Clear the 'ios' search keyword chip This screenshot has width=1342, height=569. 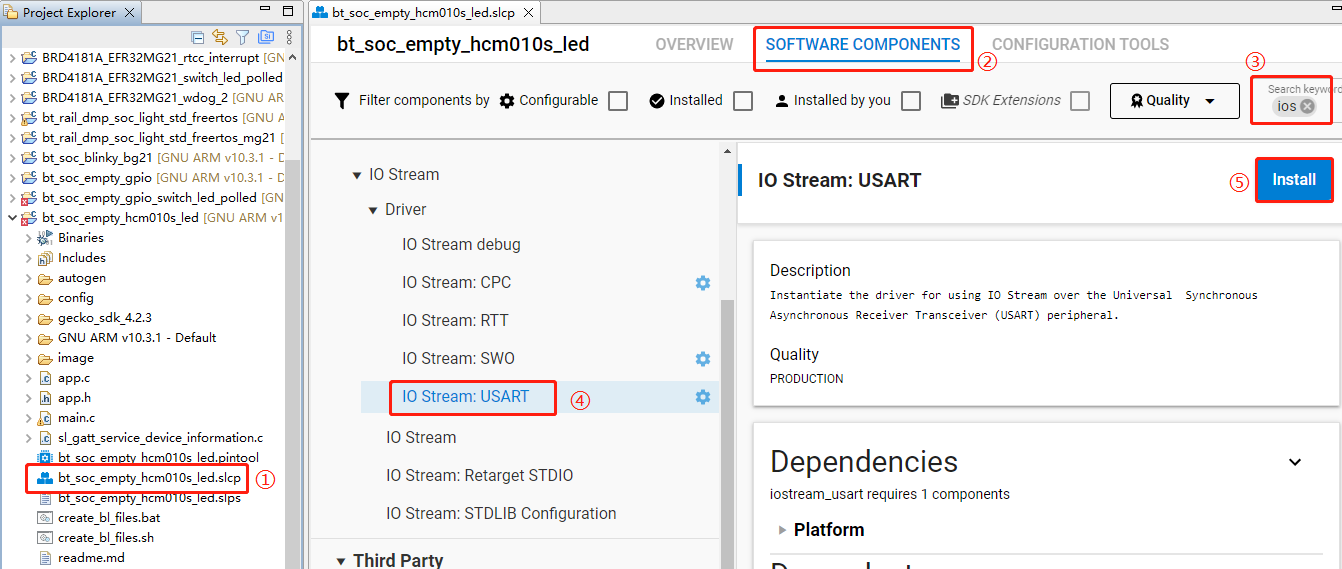(x=1307, y=106)
